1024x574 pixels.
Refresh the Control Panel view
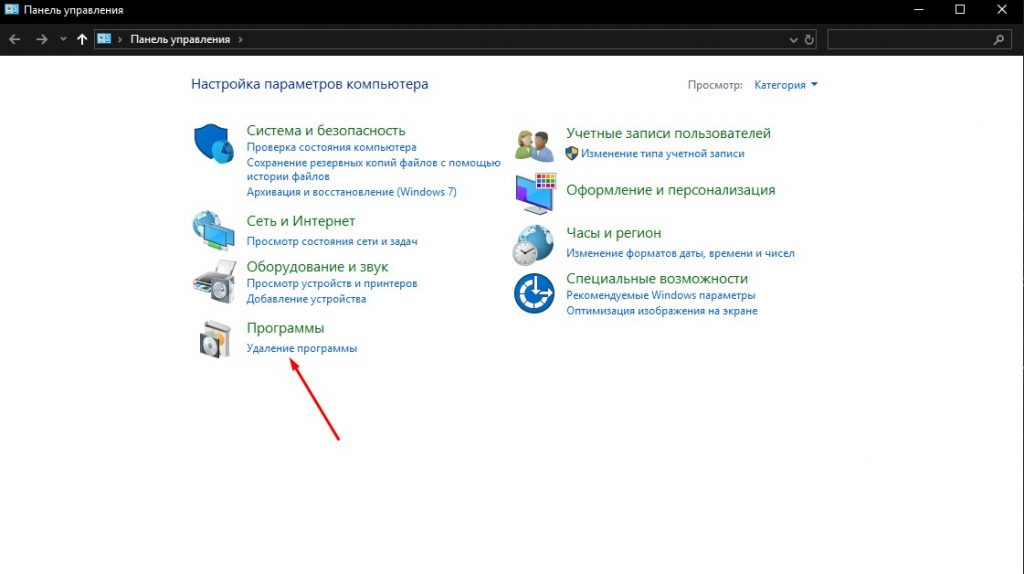pyautogui.click(x=809, y=40)
